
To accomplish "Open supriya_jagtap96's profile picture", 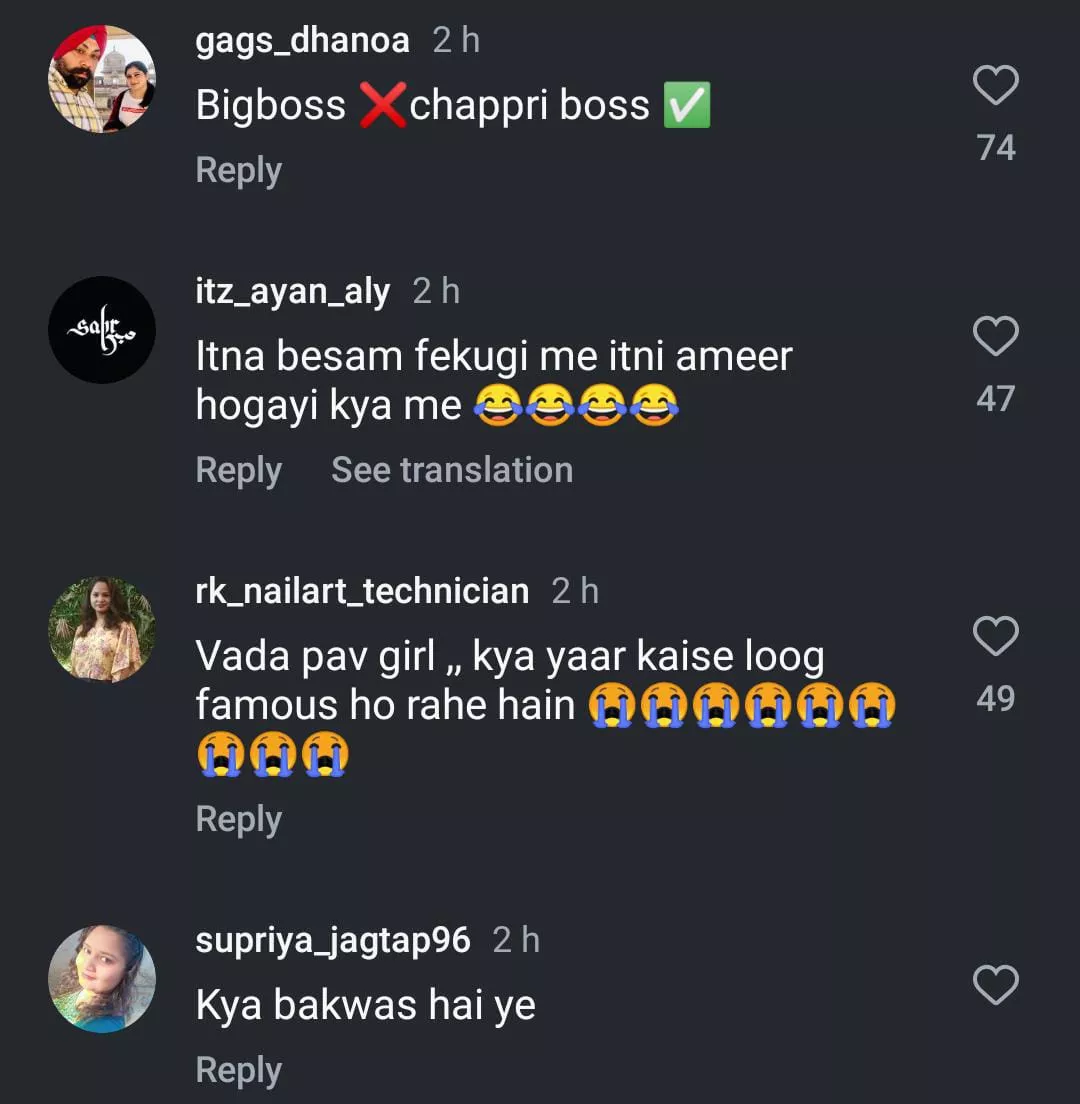I will pos(102,978).
